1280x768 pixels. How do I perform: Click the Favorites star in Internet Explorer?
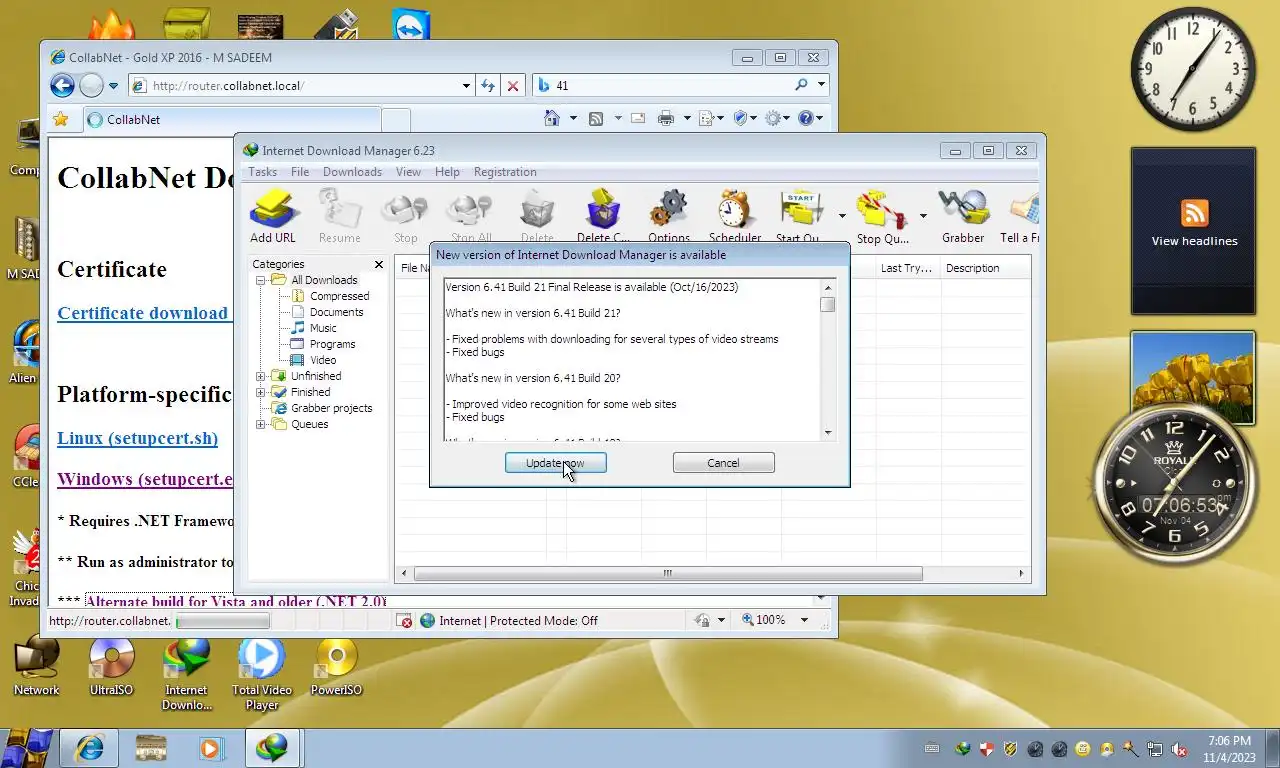point(61,119)
